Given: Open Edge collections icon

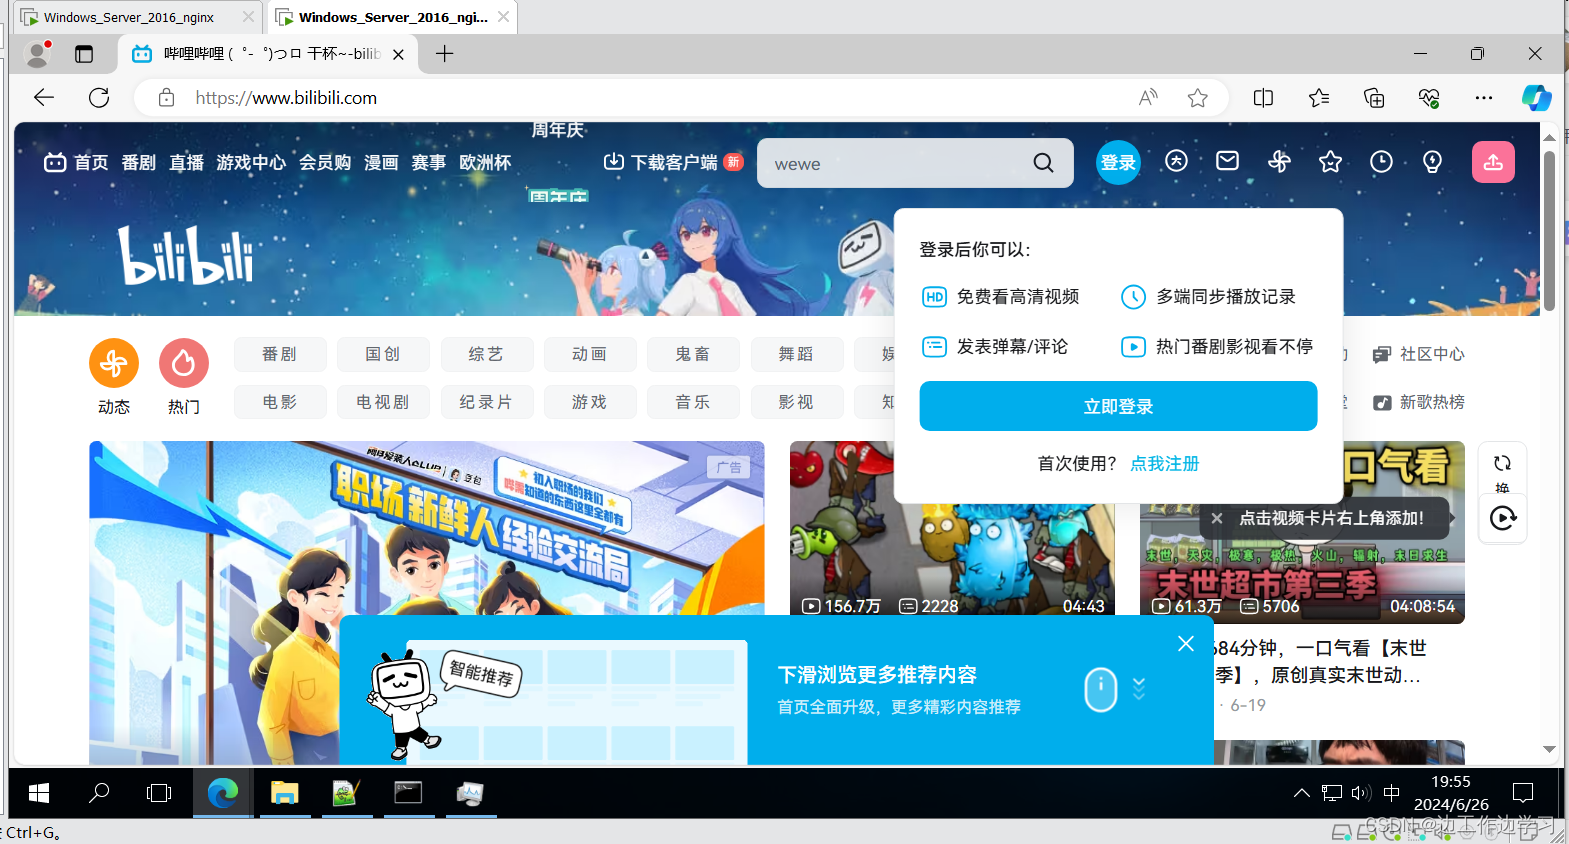Looking at the screenshot, I should [1374, 97].
